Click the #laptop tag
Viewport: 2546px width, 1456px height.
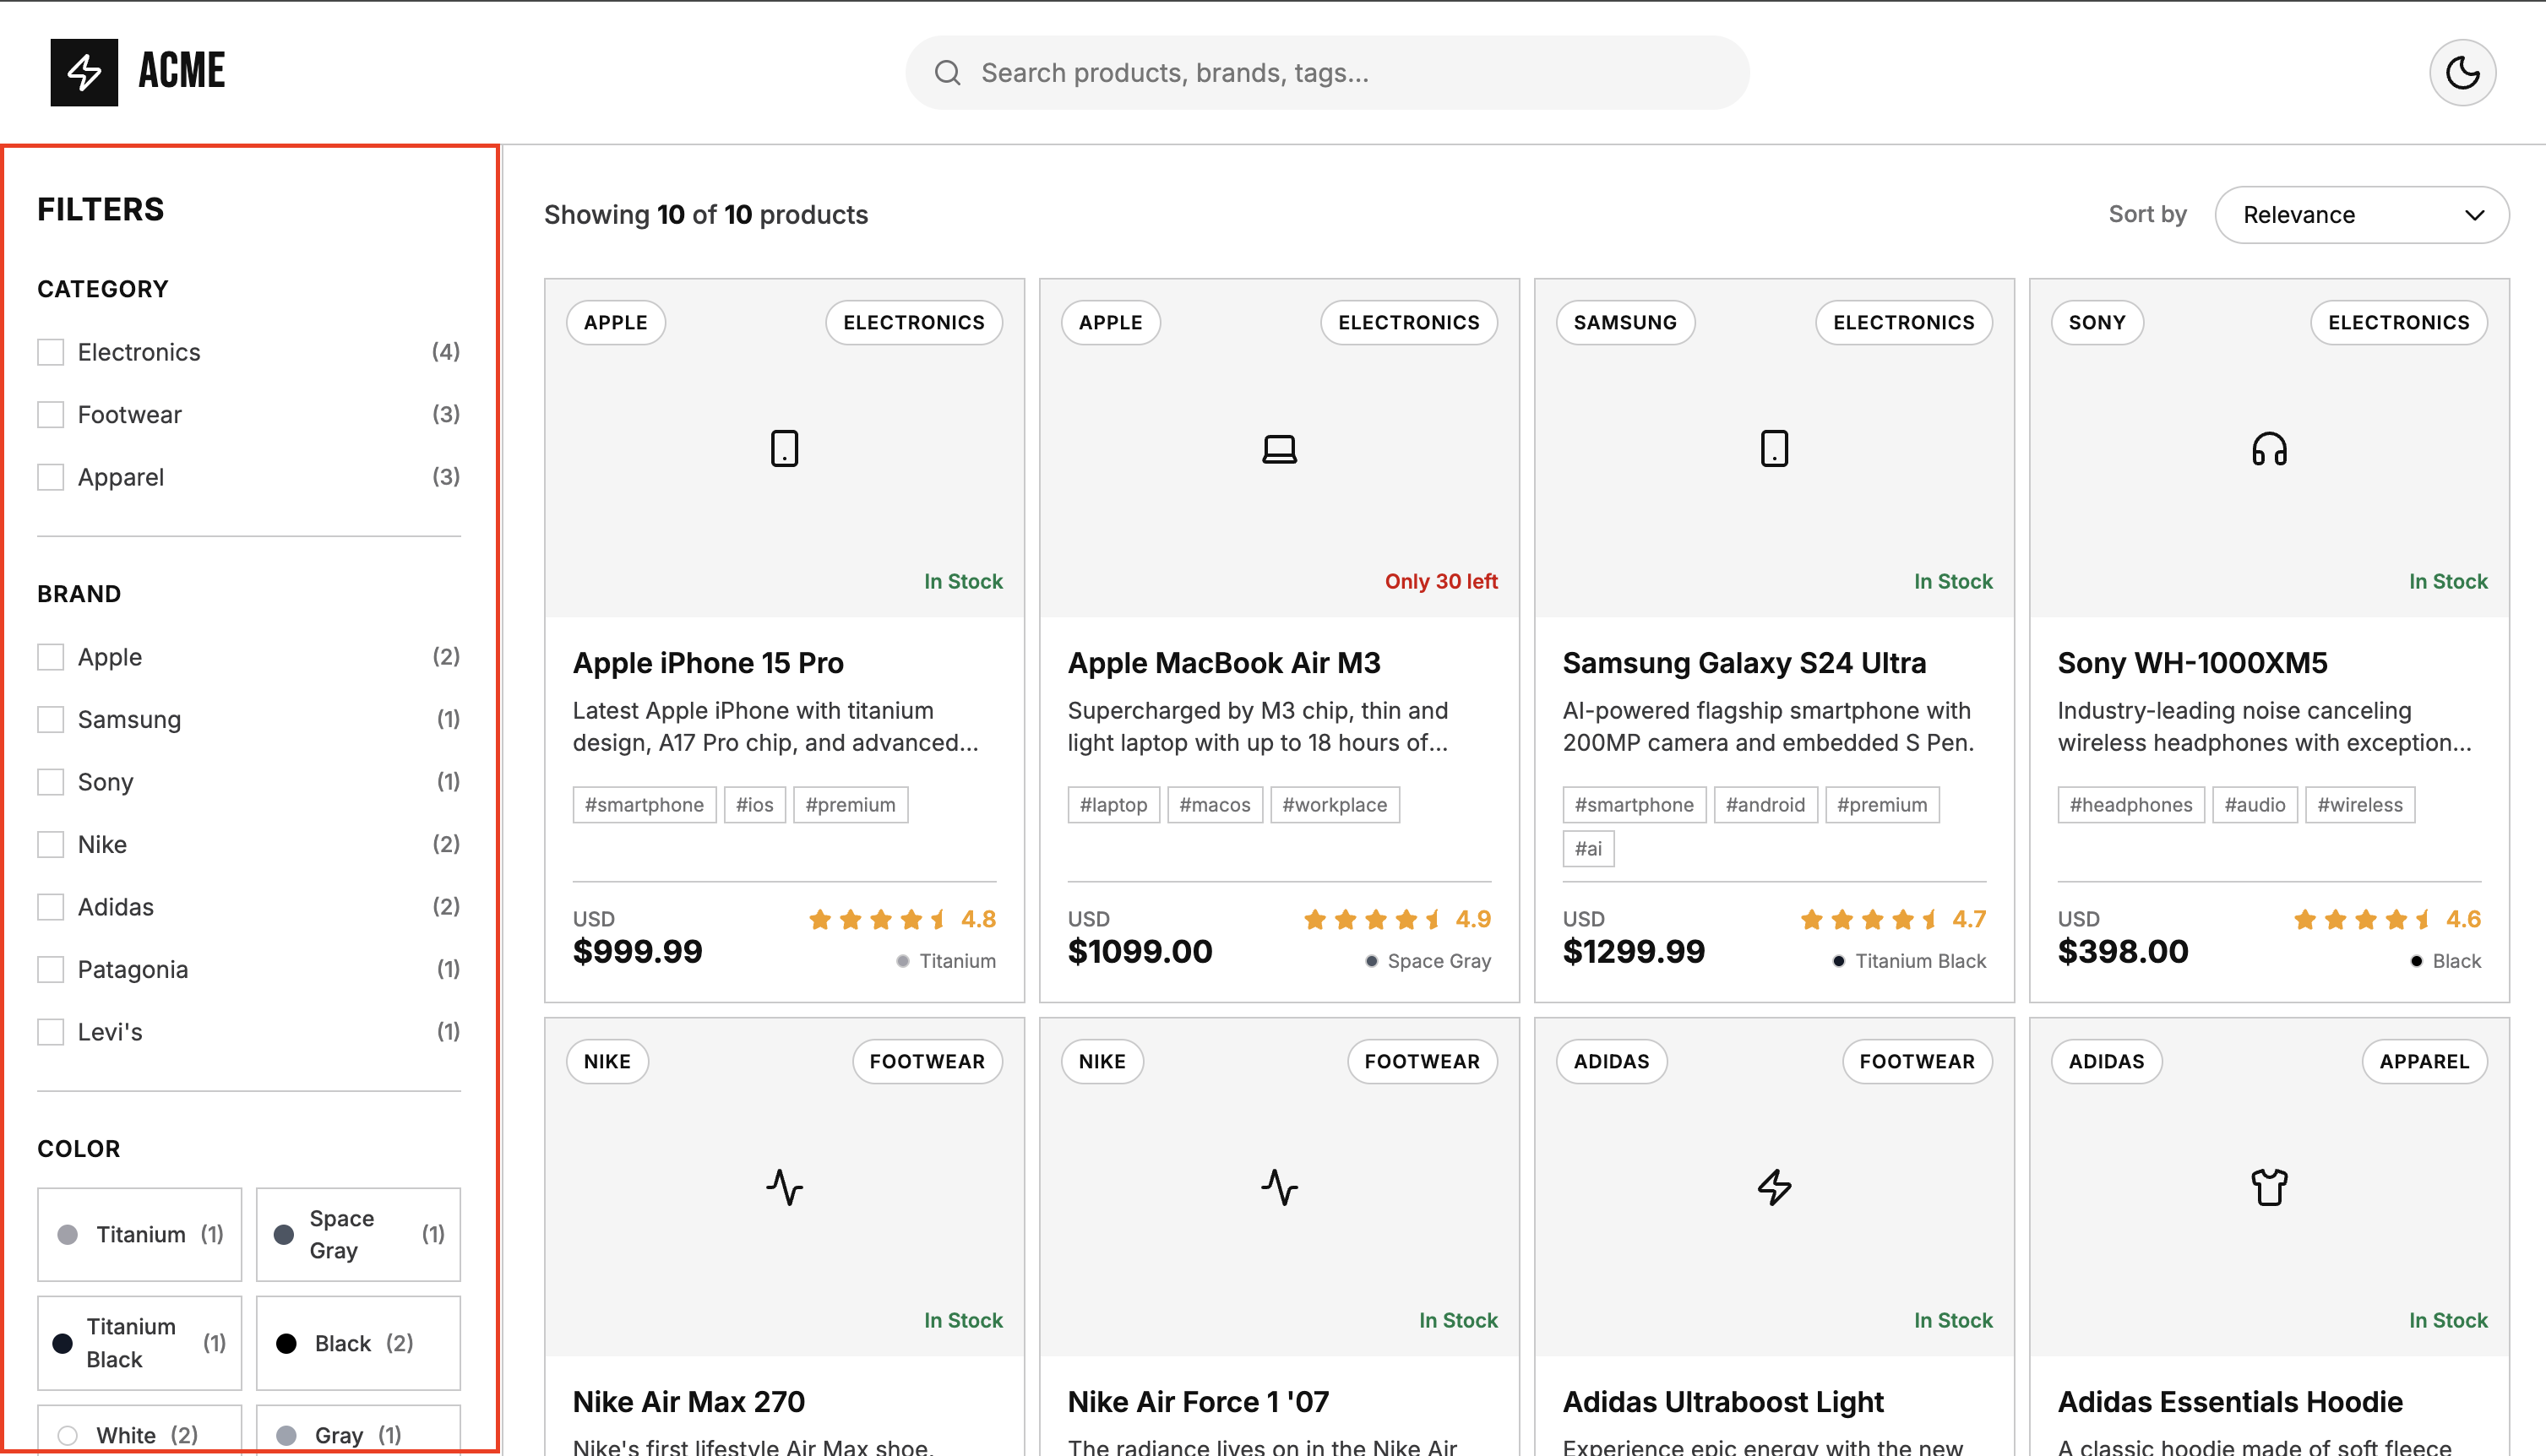(x=1113, y=805)
